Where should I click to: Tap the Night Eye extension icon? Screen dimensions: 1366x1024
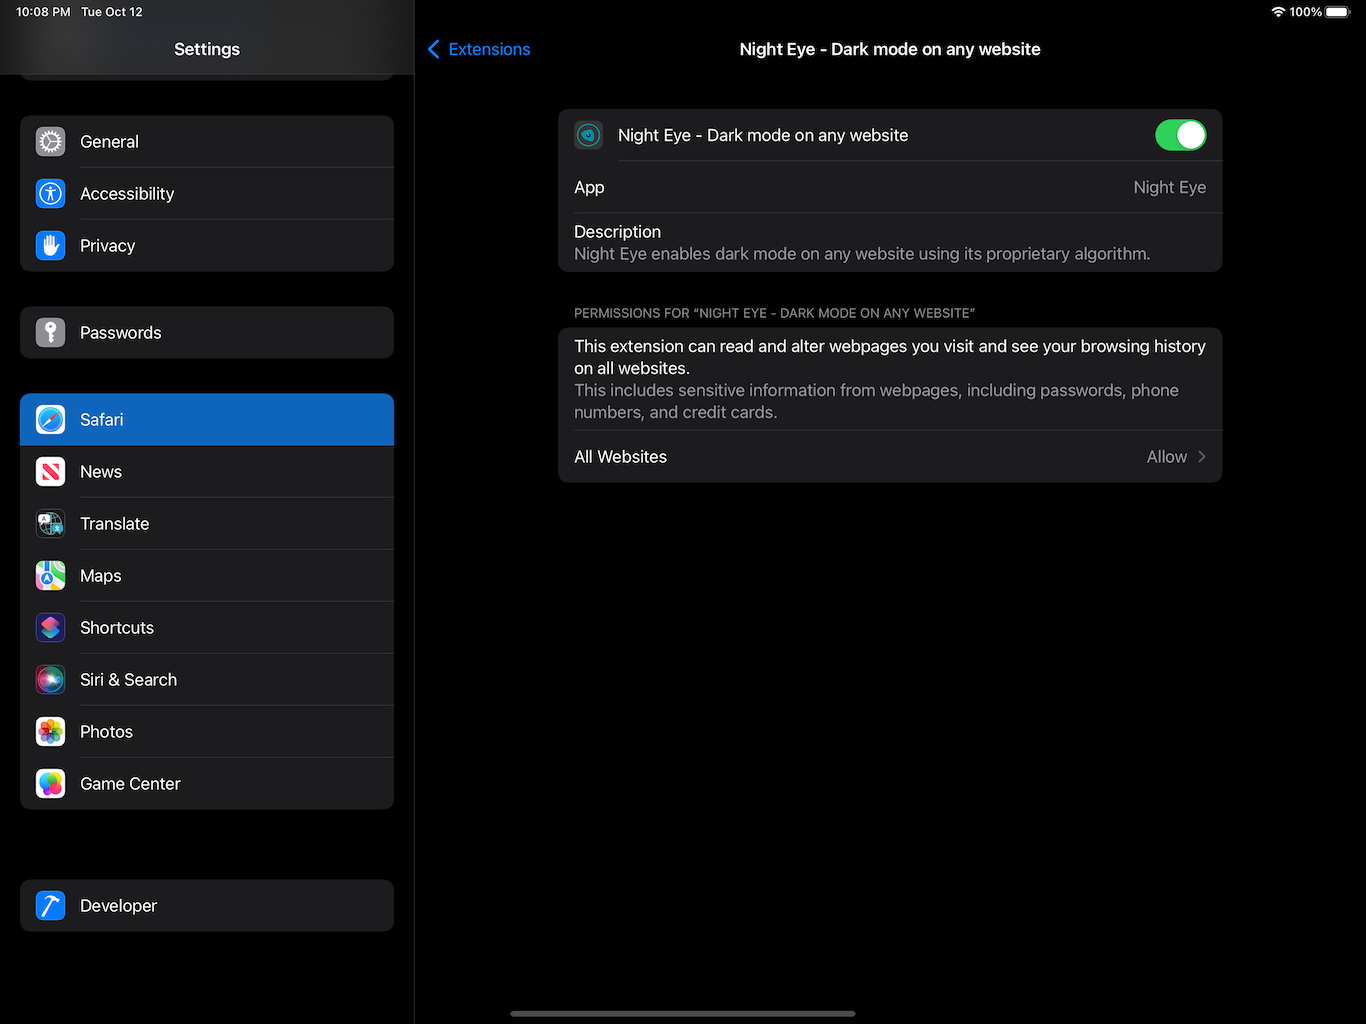(588, 135)
